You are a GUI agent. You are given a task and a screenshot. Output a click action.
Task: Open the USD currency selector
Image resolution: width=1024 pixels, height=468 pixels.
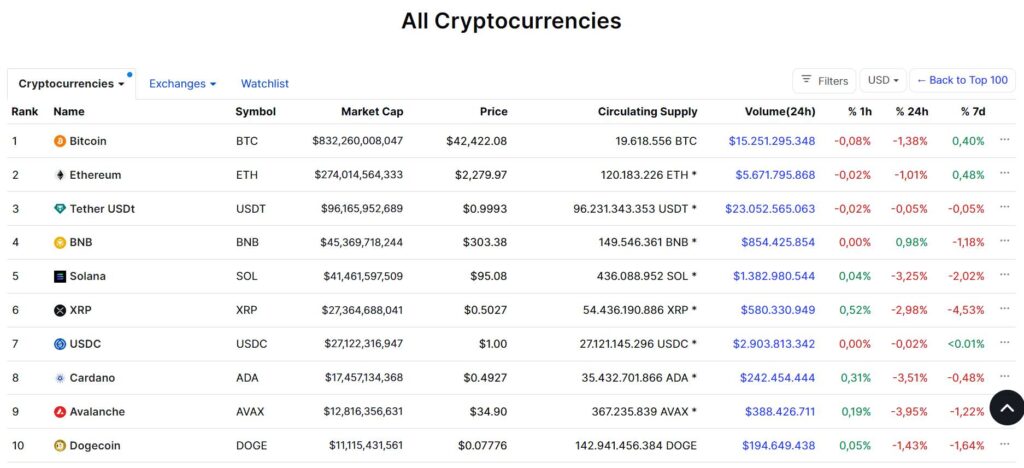pyautogui.click(x=883, y=80)
